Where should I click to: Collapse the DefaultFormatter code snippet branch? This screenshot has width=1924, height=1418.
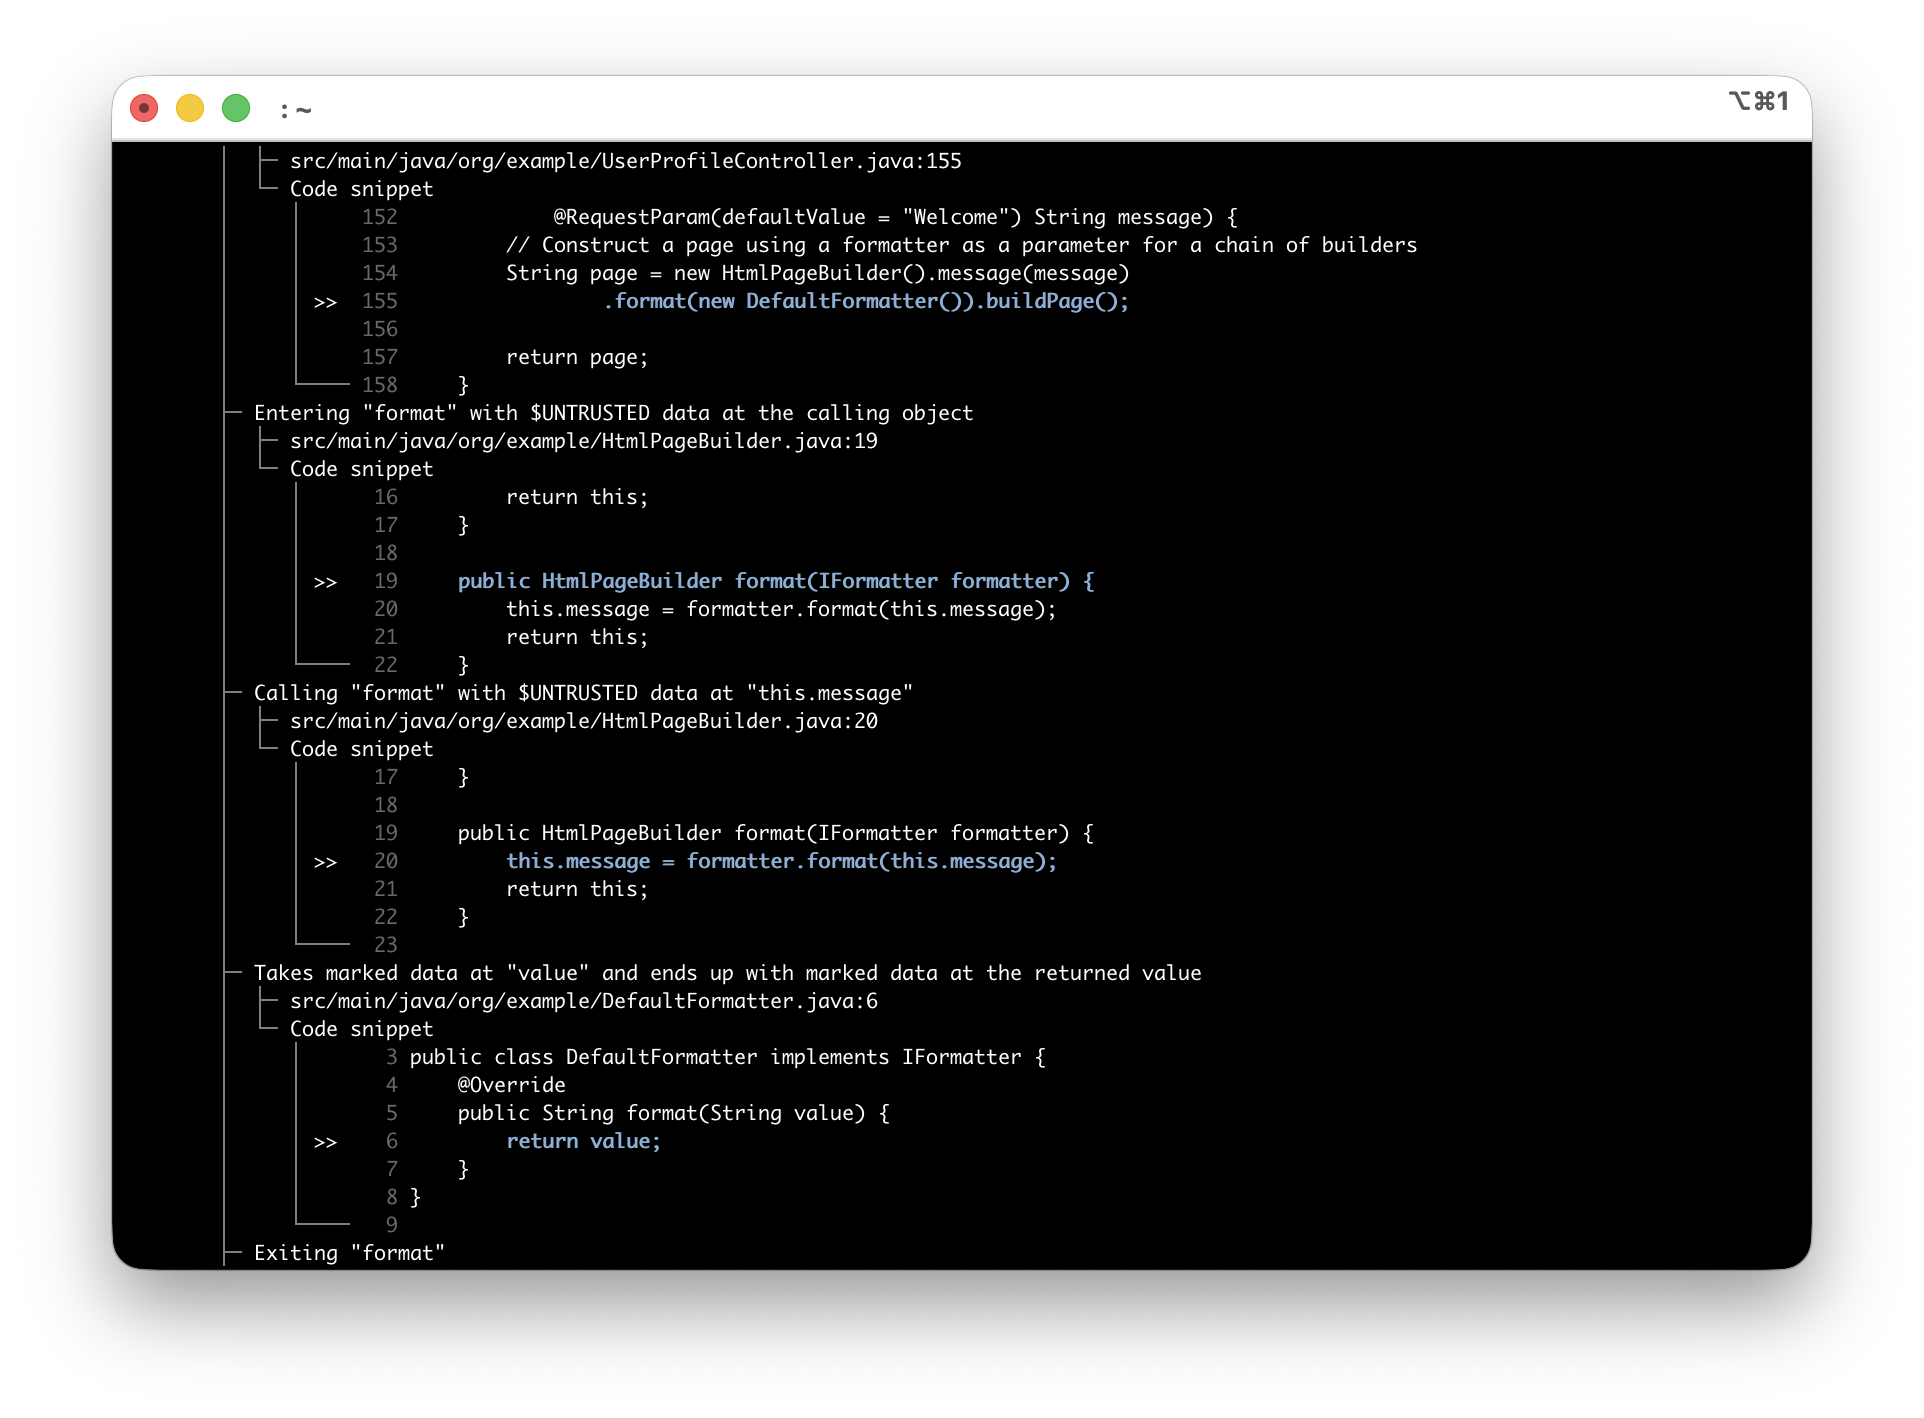tap(361, 1028)
